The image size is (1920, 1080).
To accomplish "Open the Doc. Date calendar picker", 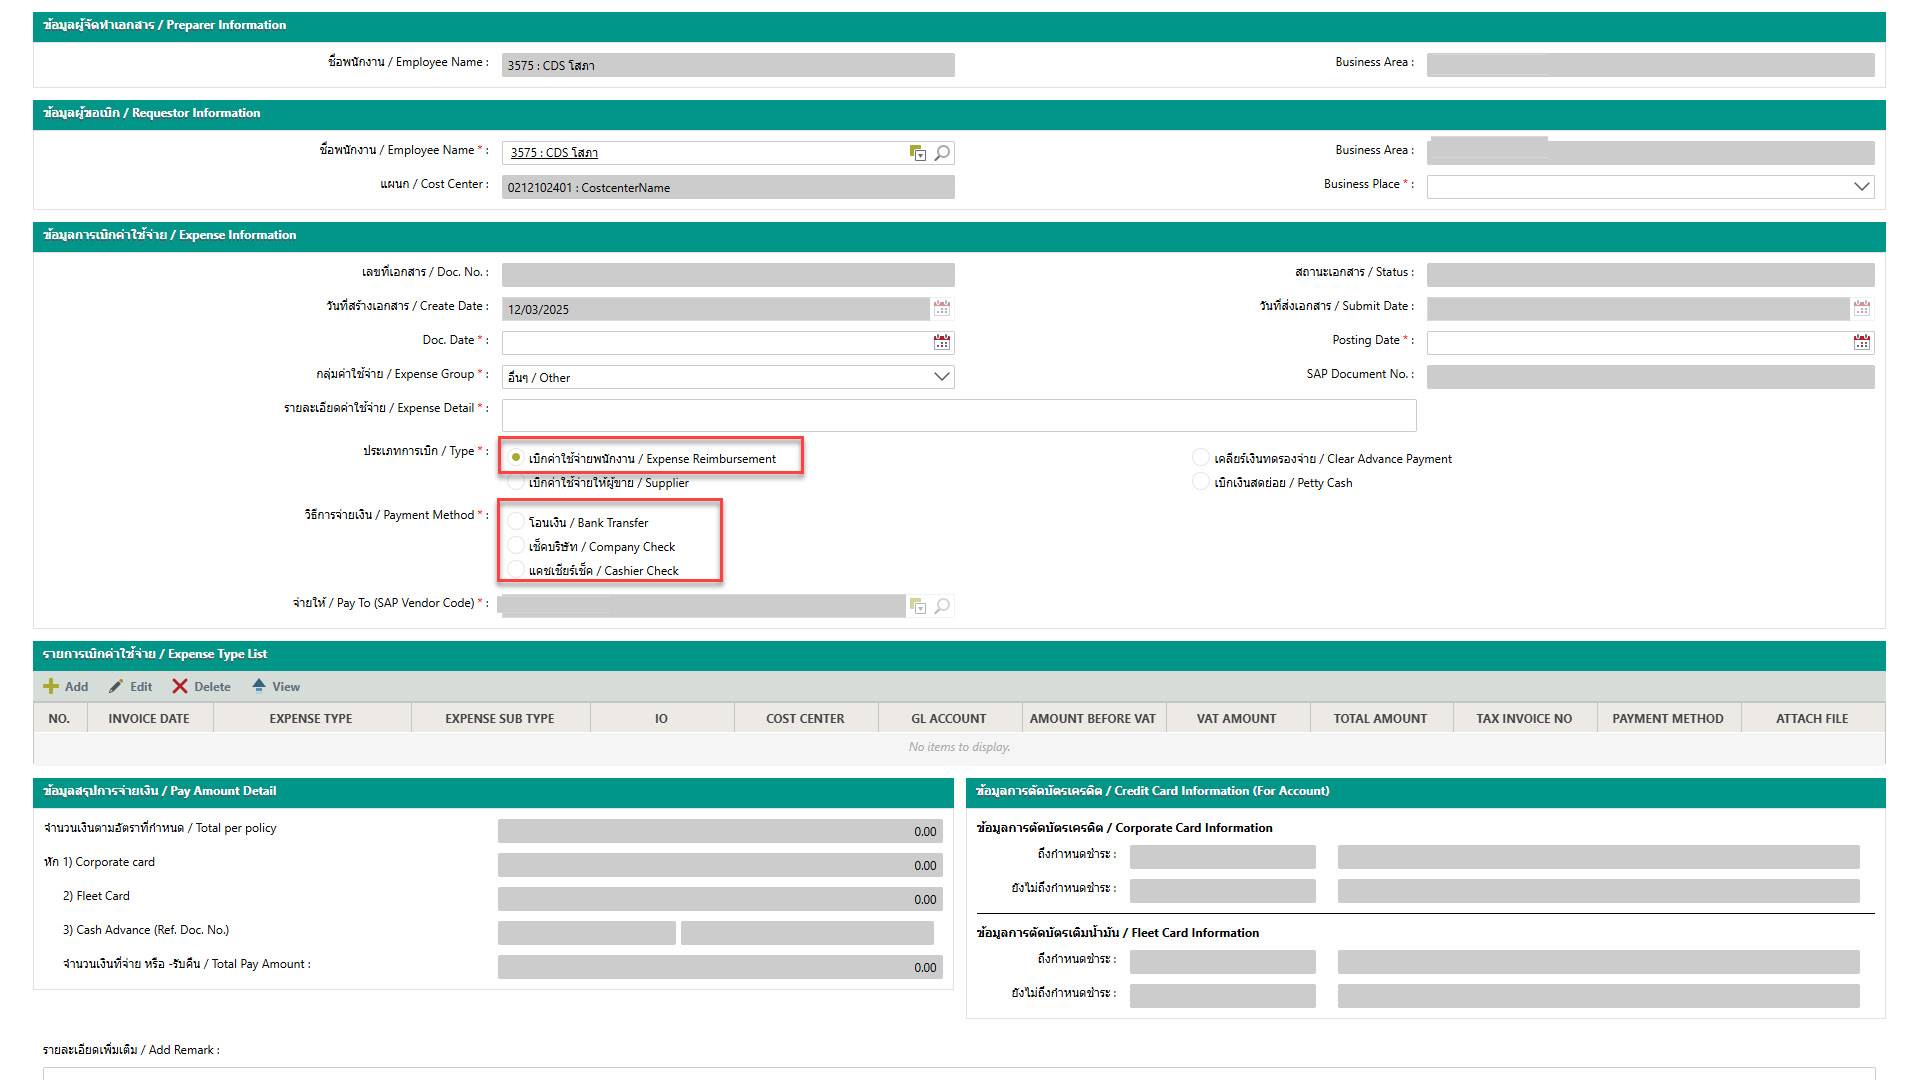I will [x=942, y=343].
